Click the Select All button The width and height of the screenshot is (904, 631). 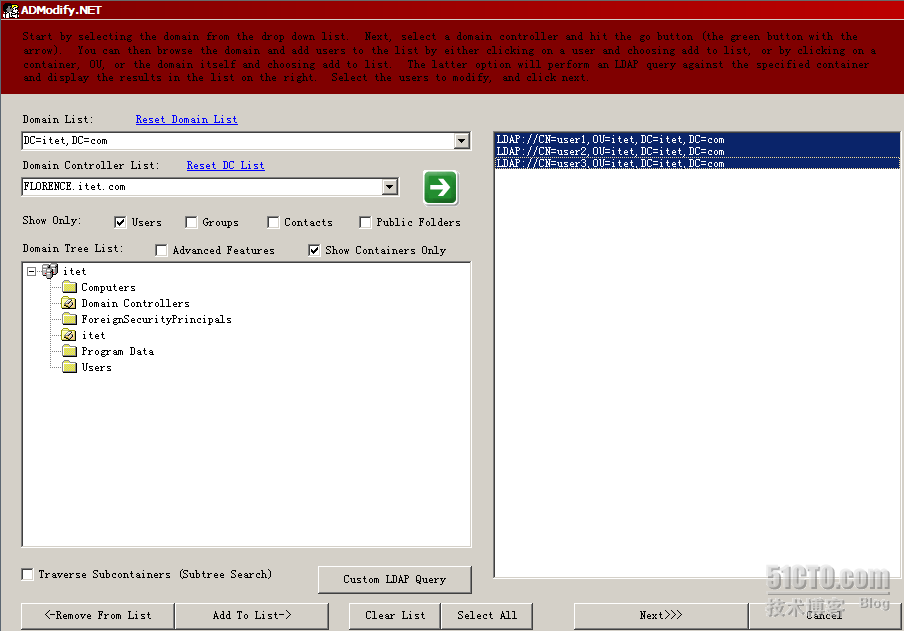point(487,615)
